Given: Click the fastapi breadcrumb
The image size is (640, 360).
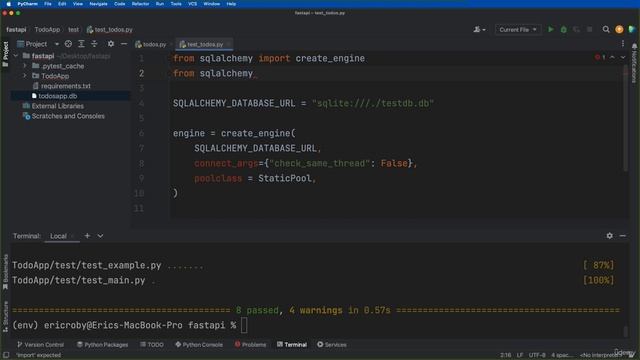Looking at the screenshot, I should 16,29.
